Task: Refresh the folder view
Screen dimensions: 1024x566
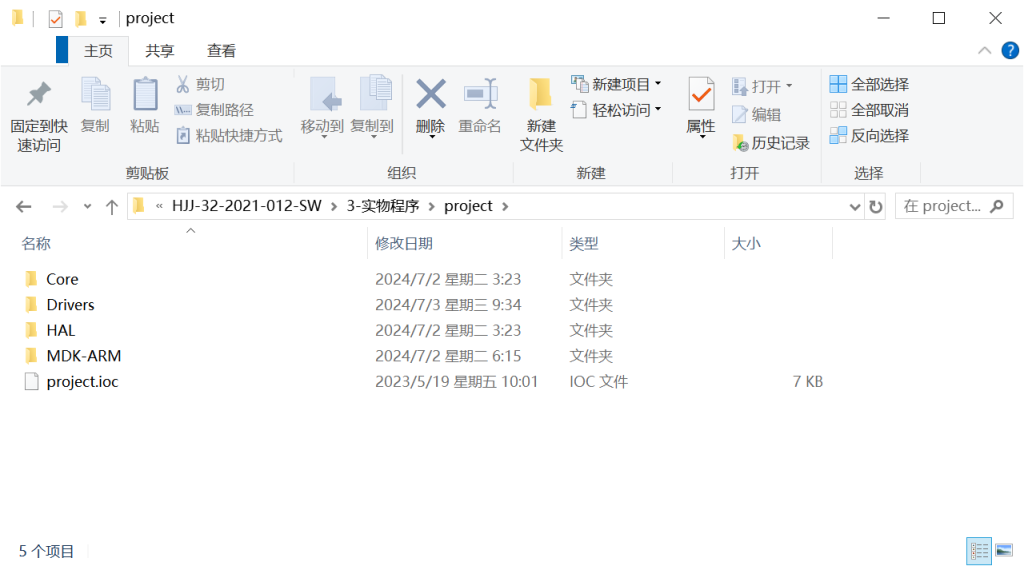Action: point(876,207)
